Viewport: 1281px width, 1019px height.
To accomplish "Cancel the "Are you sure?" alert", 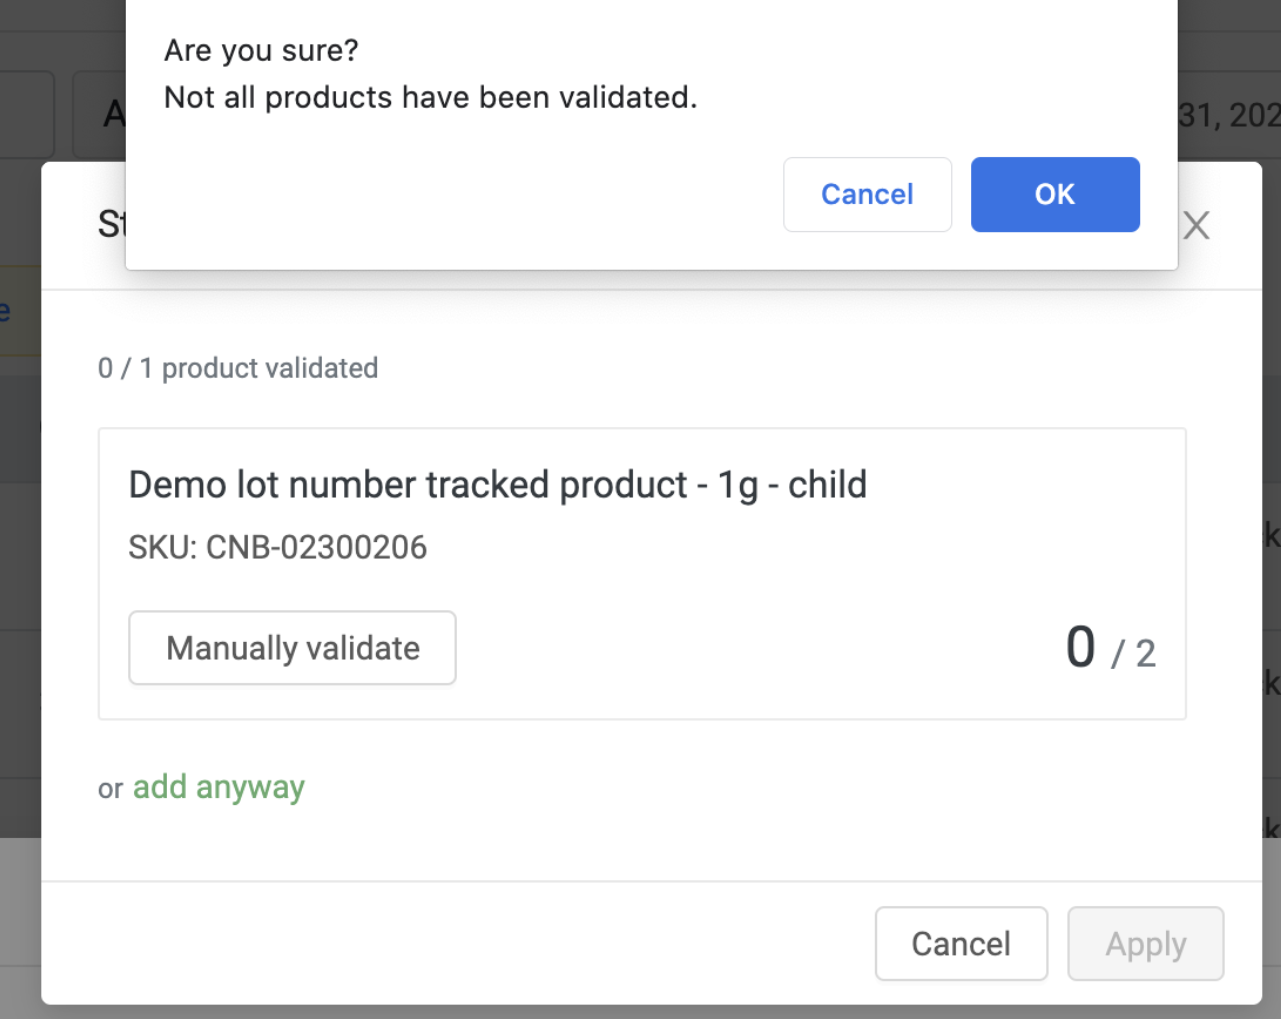I will tap(867, 194).
